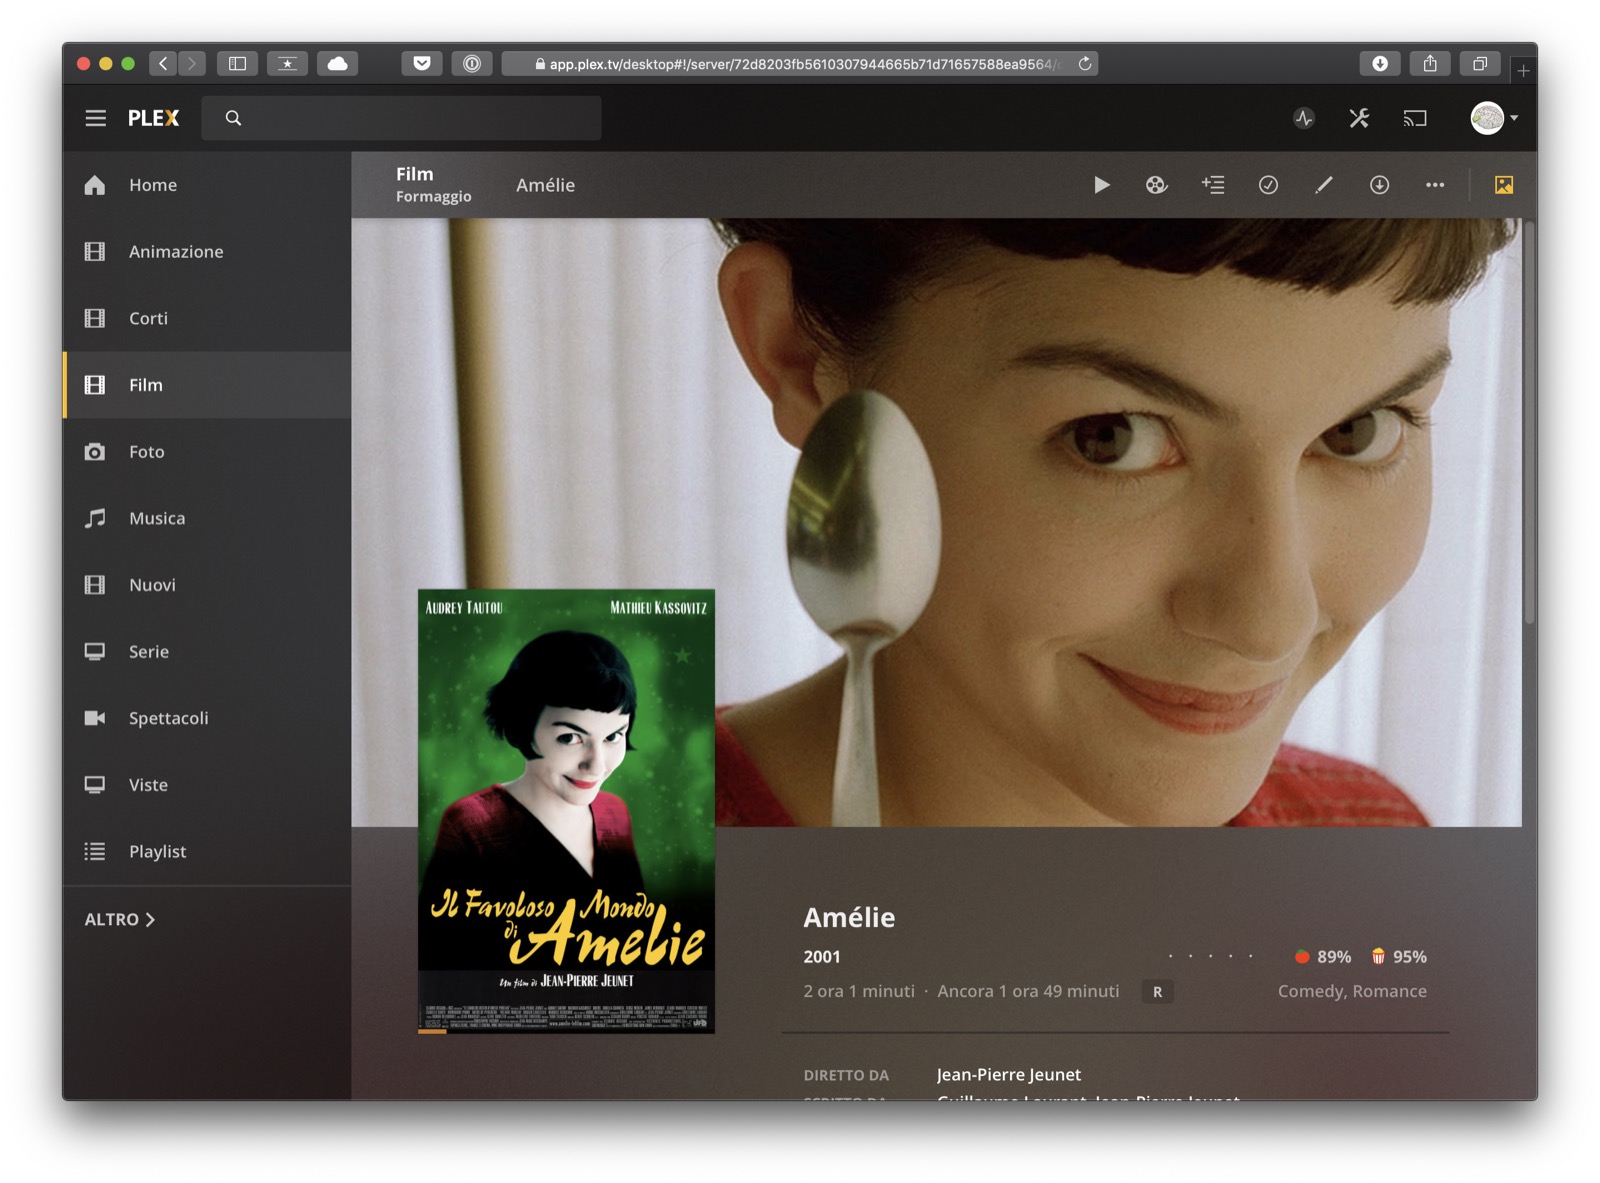Open the More options ellipsis menu

coord(1435,185)
